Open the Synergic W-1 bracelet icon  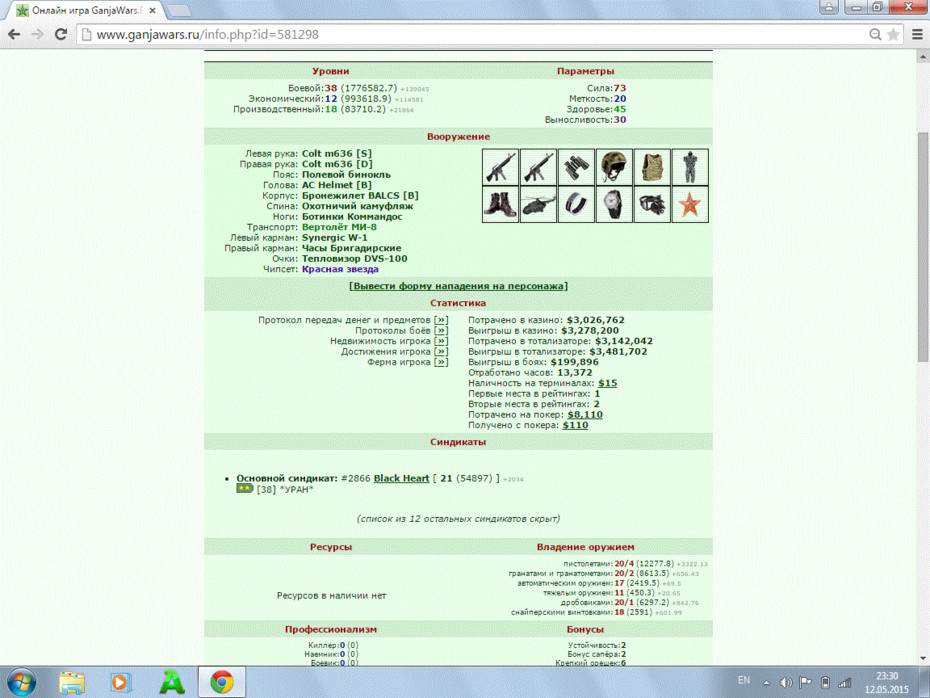(576, 205)
